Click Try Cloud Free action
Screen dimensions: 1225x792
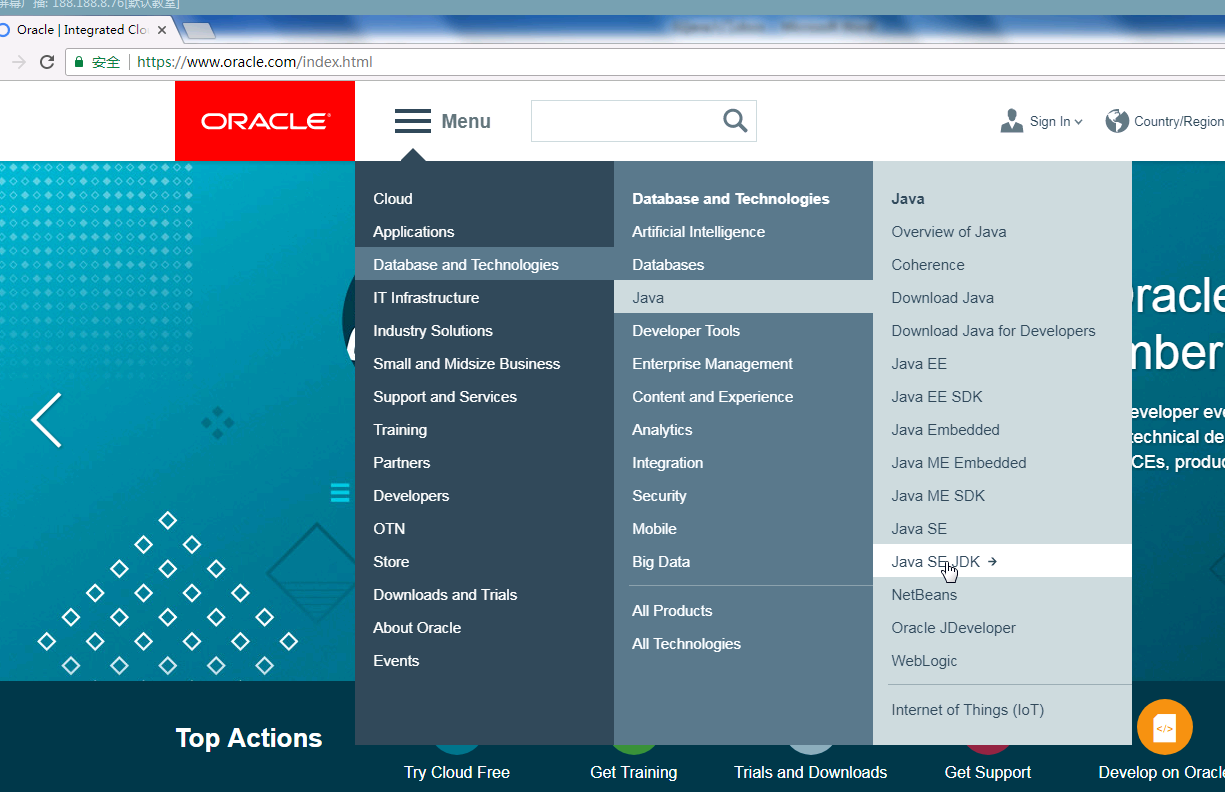(x=457, y=772)
